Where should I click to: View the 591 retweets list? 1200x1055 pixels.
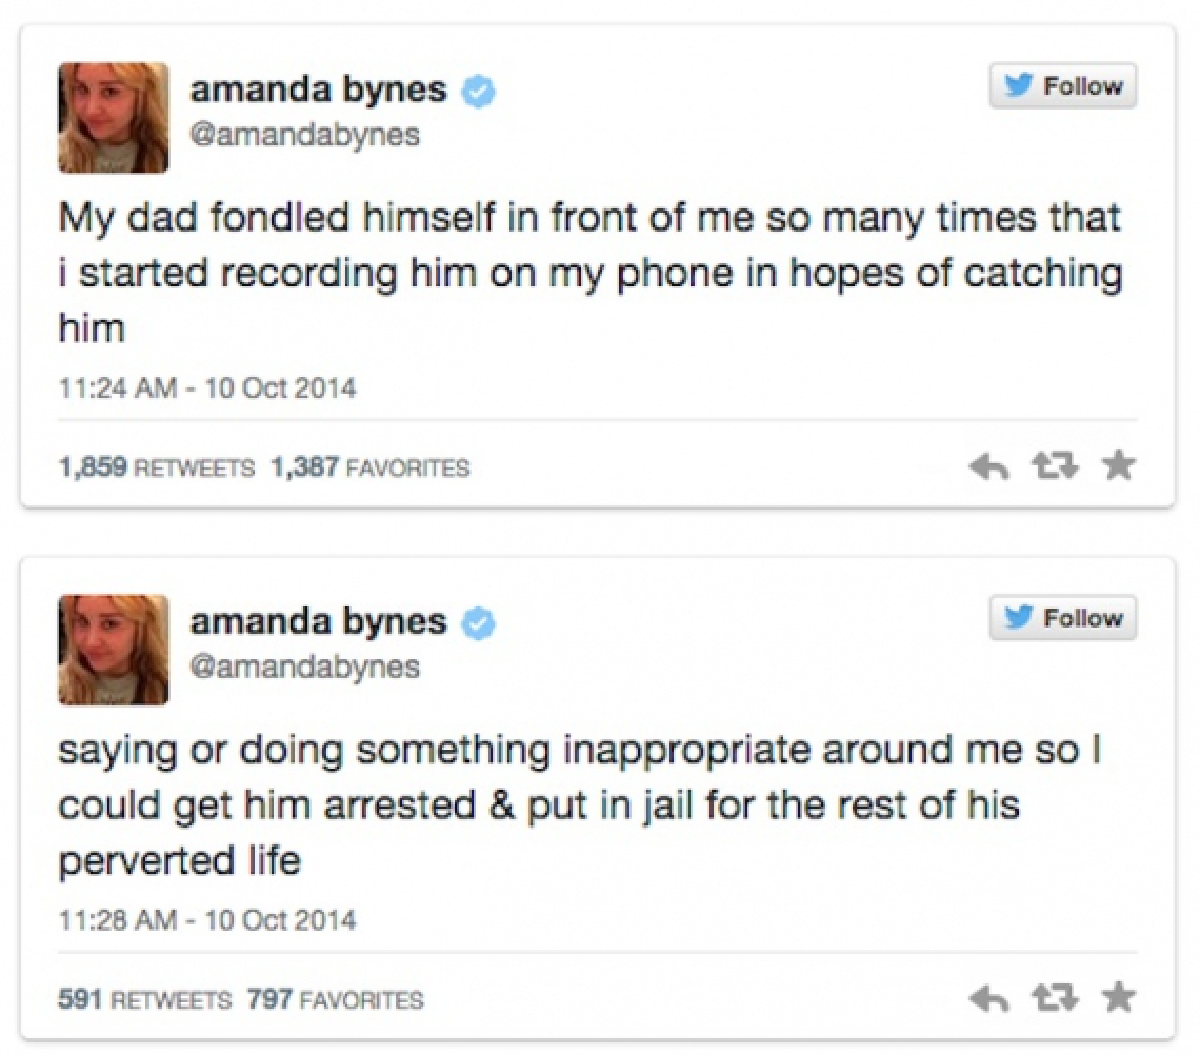point(145,1000)
